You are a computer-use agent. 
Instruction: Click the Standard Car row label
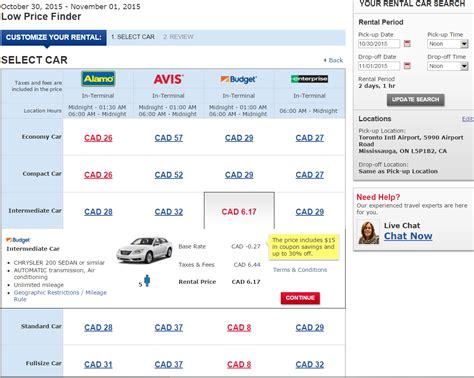[x=41, y=326]
